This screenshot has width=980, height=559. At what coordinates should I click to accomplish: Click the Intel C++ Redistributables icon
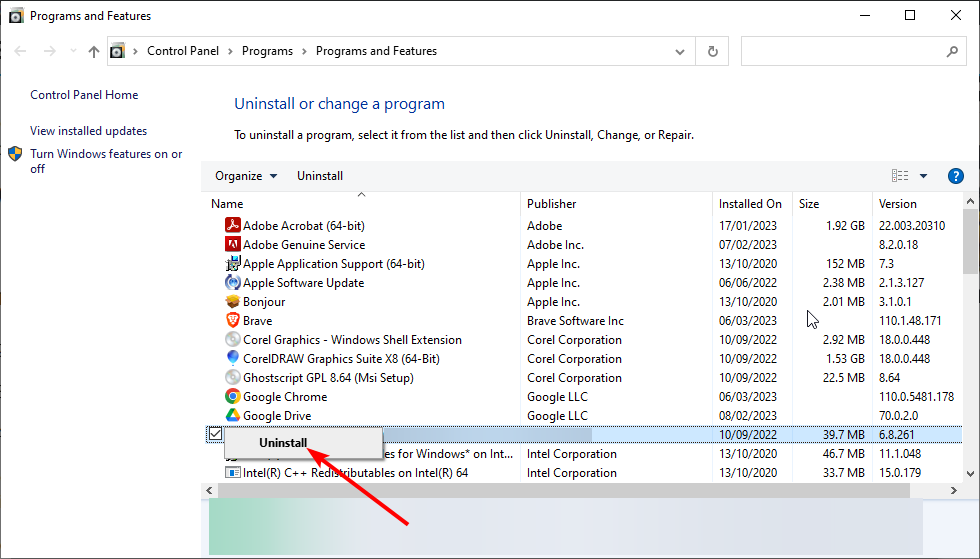pyautogui.click(x=232, y=473)
